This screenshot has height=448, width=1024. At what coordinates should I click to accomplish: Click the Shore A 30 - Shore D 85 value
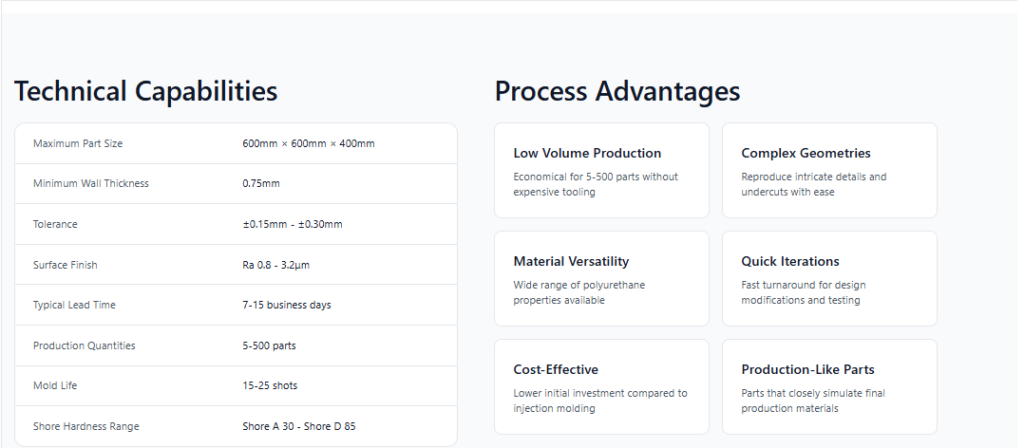[x=299, y=427]
